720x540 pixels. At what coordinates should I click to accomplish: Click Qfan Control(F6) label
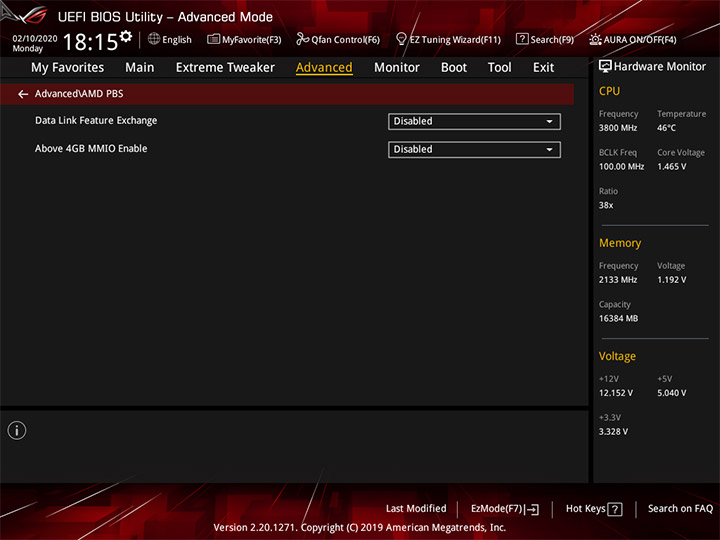345,40
